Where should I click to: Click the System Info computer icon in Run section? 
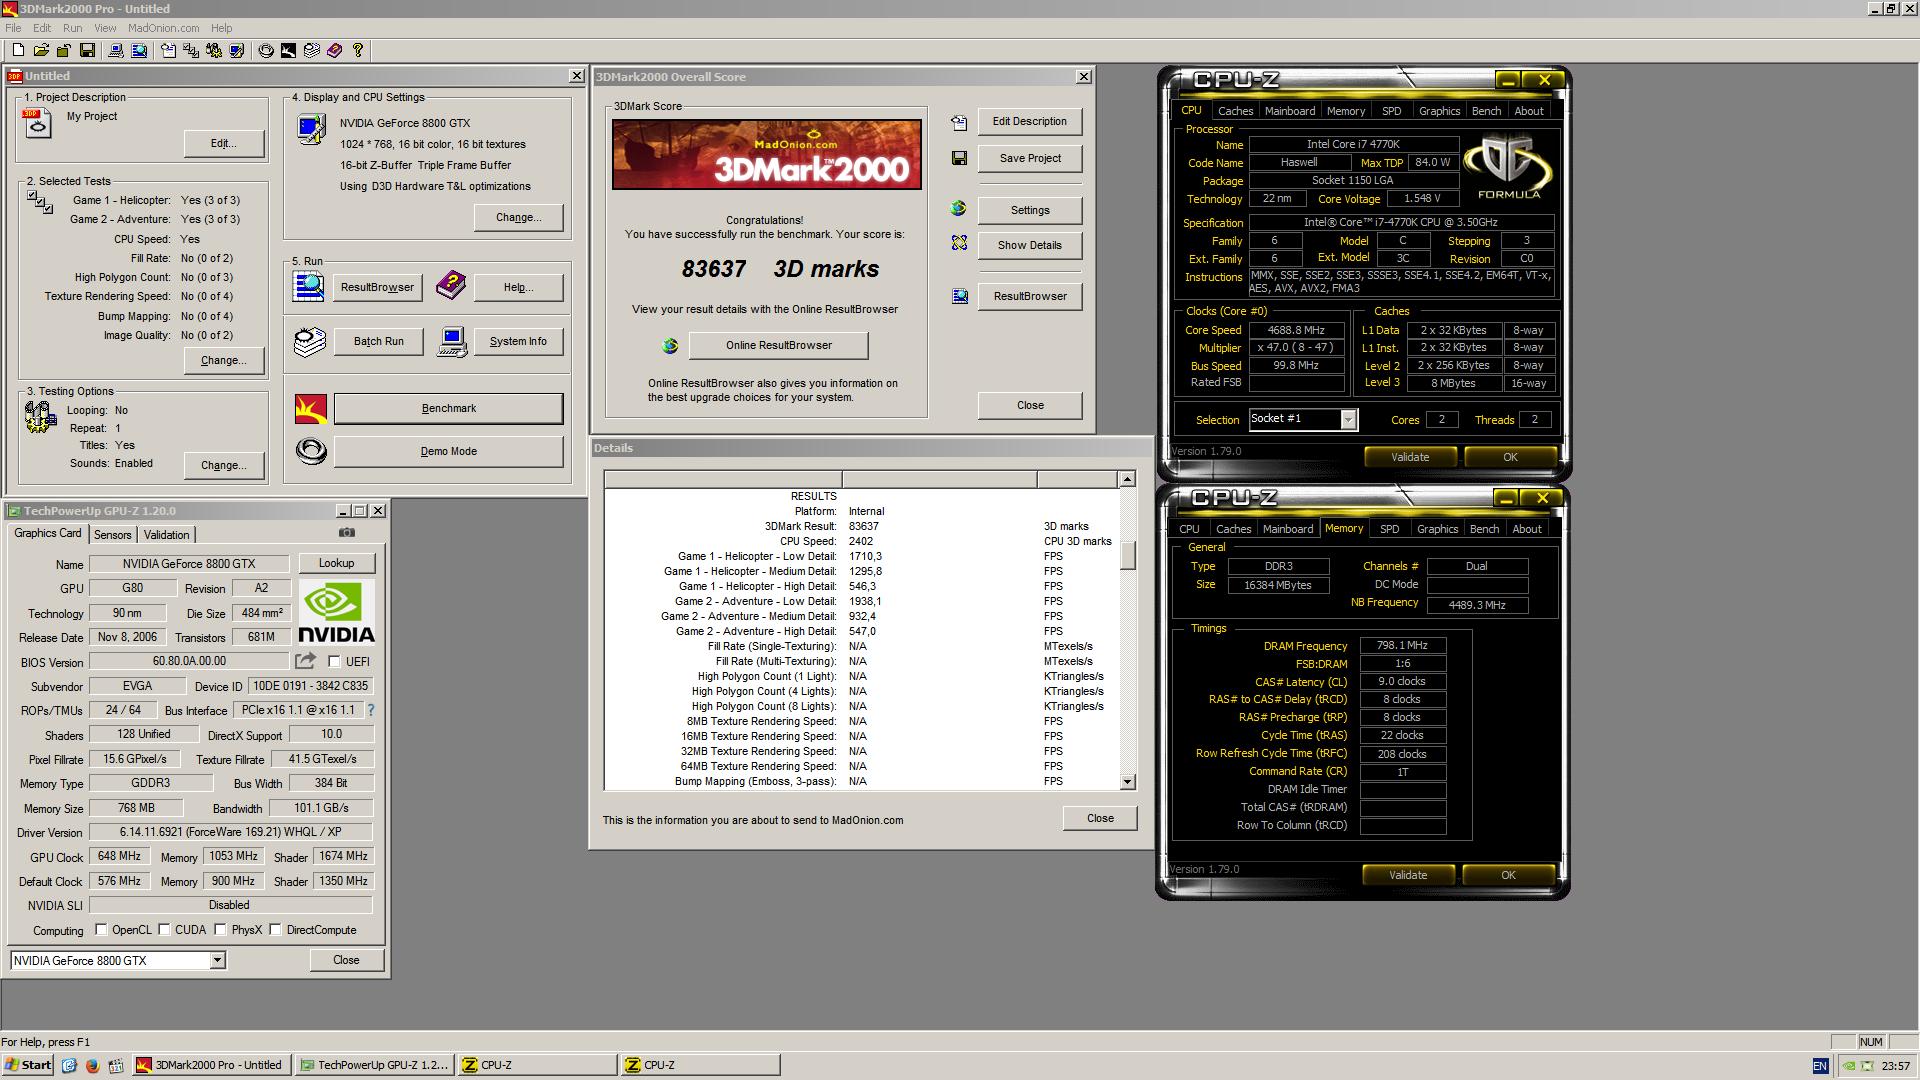pyautogui.click(x=453, y=341)
